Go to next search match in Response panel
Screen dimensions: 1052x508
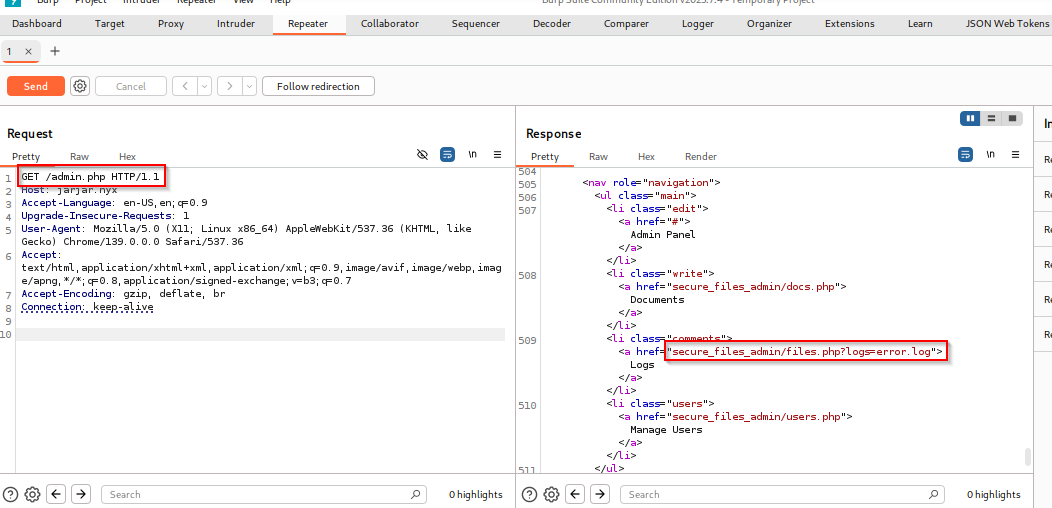[x=599, y=494]
